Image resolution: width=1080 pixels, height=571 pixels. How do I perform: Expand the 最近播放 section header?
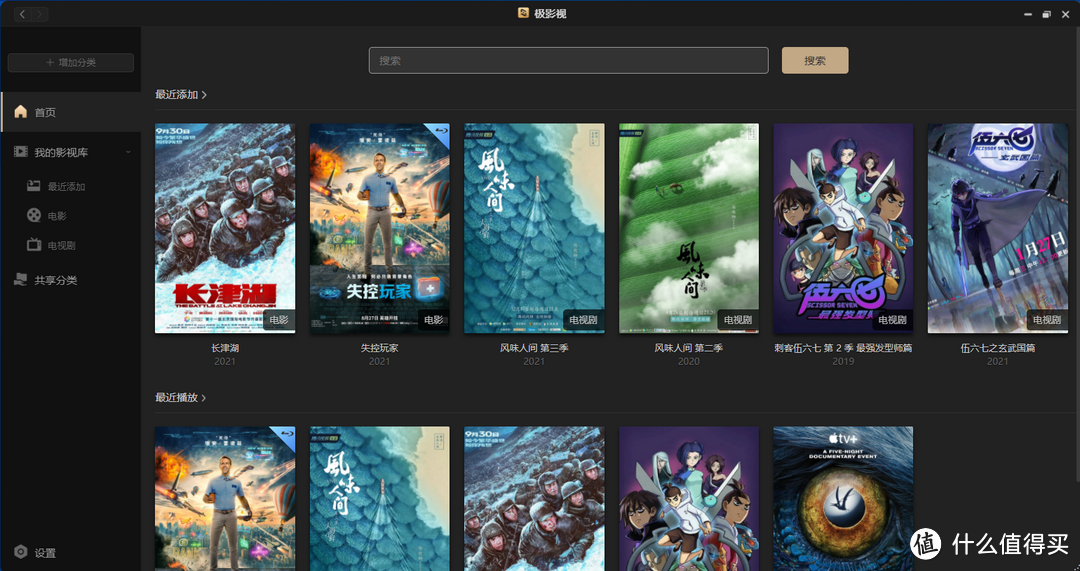click(181, 398)
